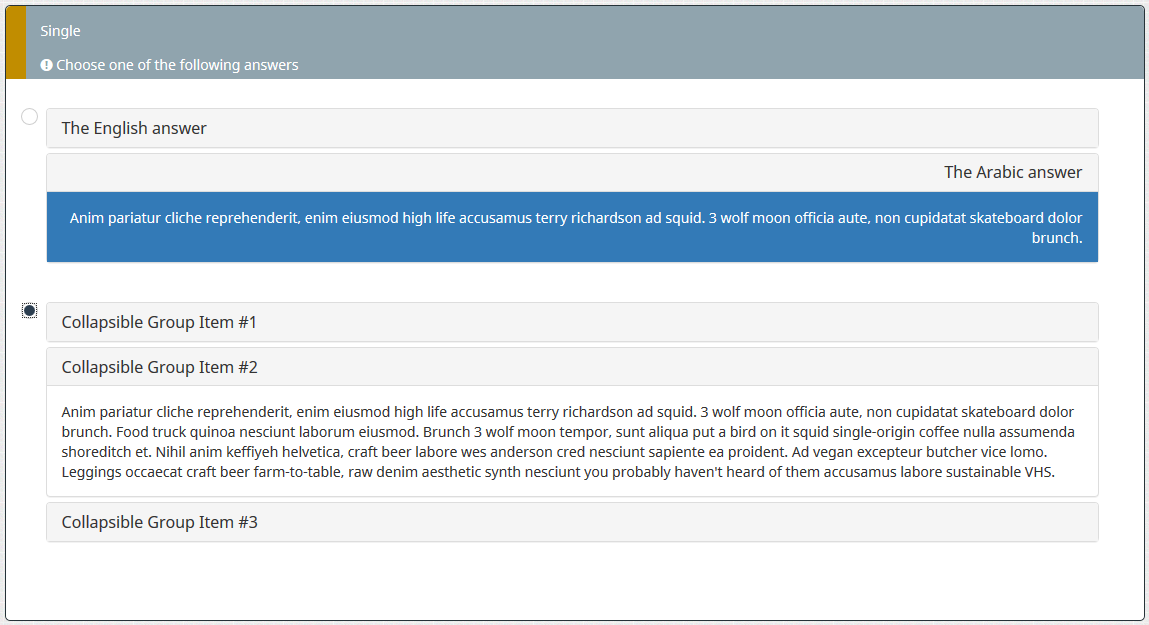Click empty header space right of "Single"
This screenshot has width=1149, height=625.
[x=600, y=31]
